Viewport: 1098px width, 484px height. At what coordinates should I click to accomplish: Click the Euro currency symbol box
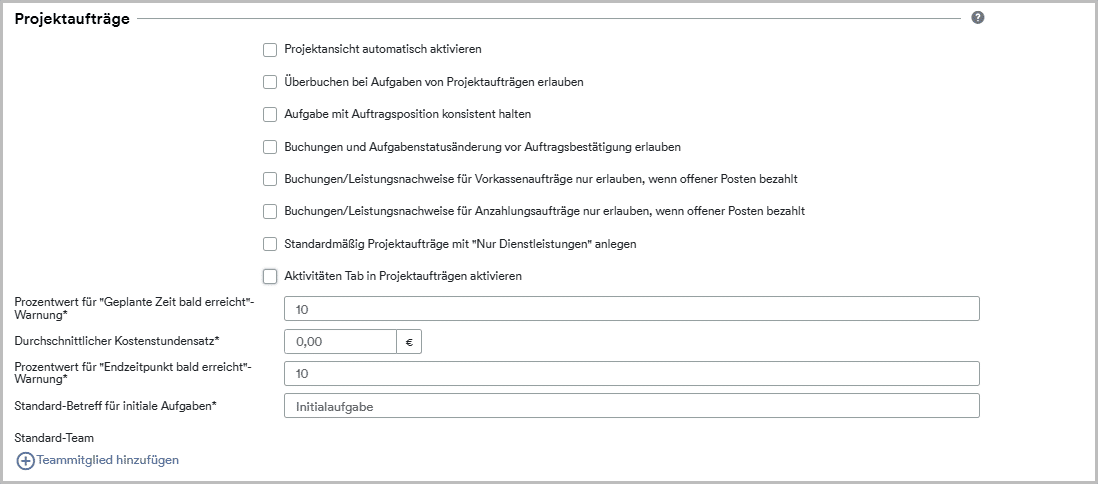click(409, 342)
